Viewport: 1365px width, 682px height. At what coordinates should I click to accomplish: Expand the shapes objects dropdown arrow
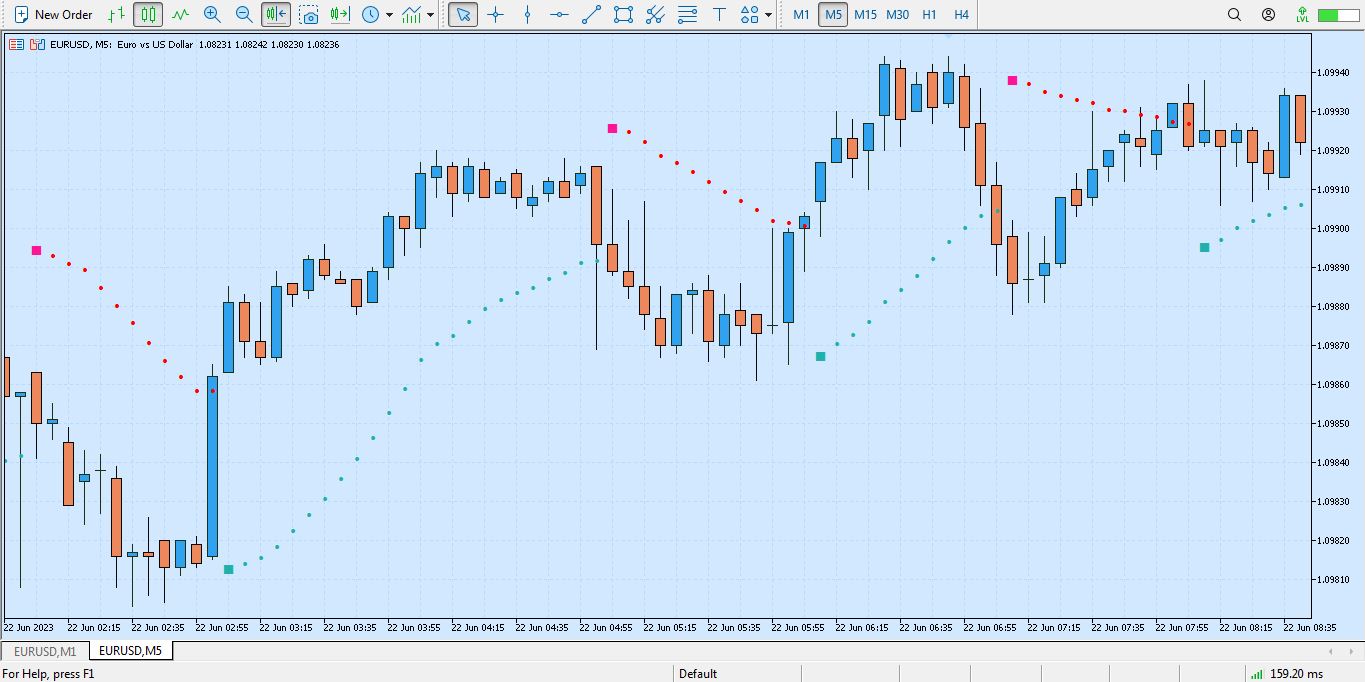[x=768, y=15]
